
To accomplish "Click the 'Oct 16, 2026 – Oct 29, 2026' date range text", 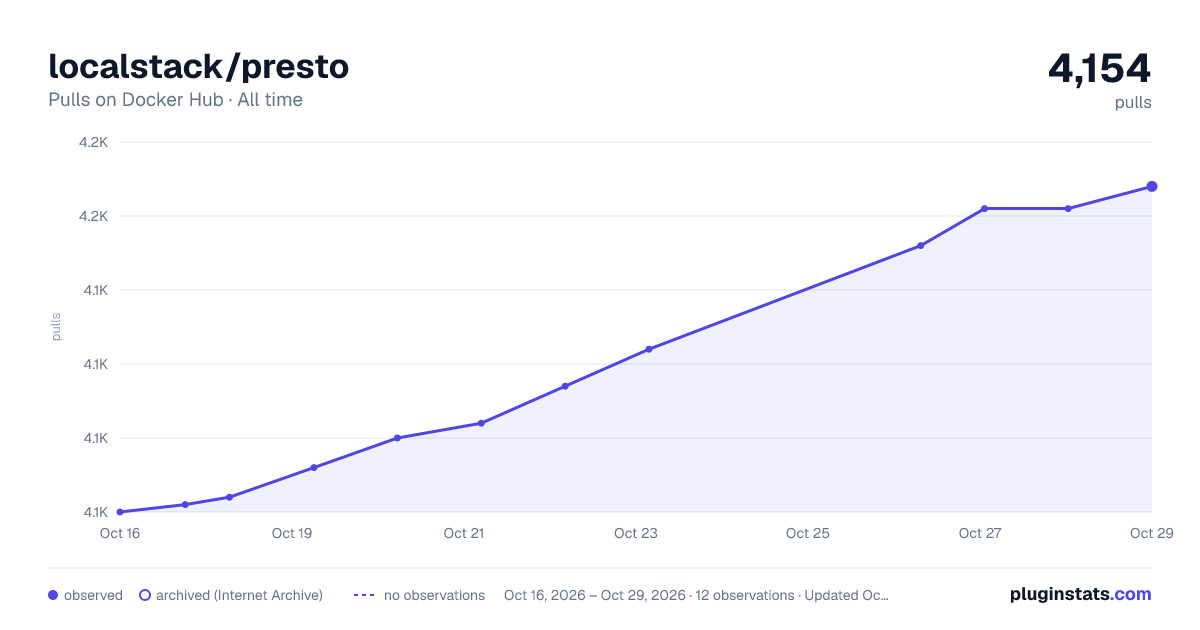I will pyautogui.click(x=595, y=595).
